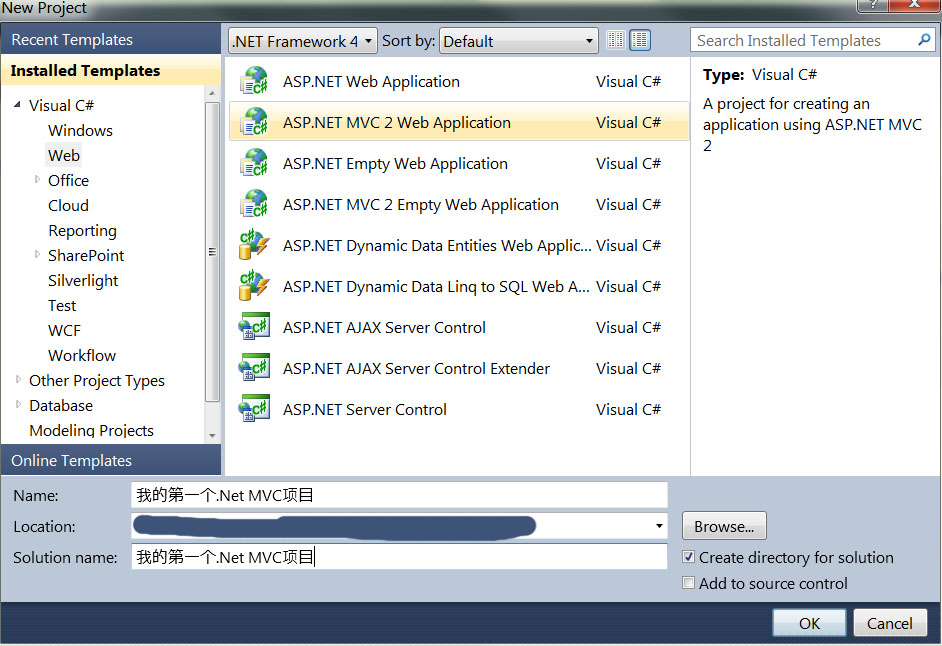Viewport: 942px width, 646px height.
Task: Select Windows under Visual C#
Action: click(81, 130)
